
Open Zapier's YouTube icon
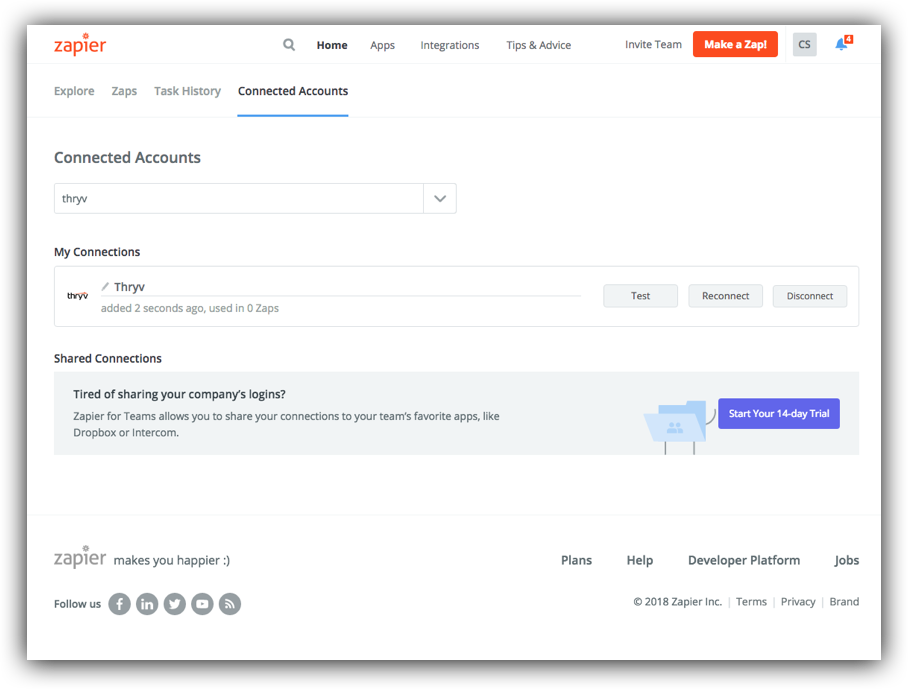pos(202,604)
